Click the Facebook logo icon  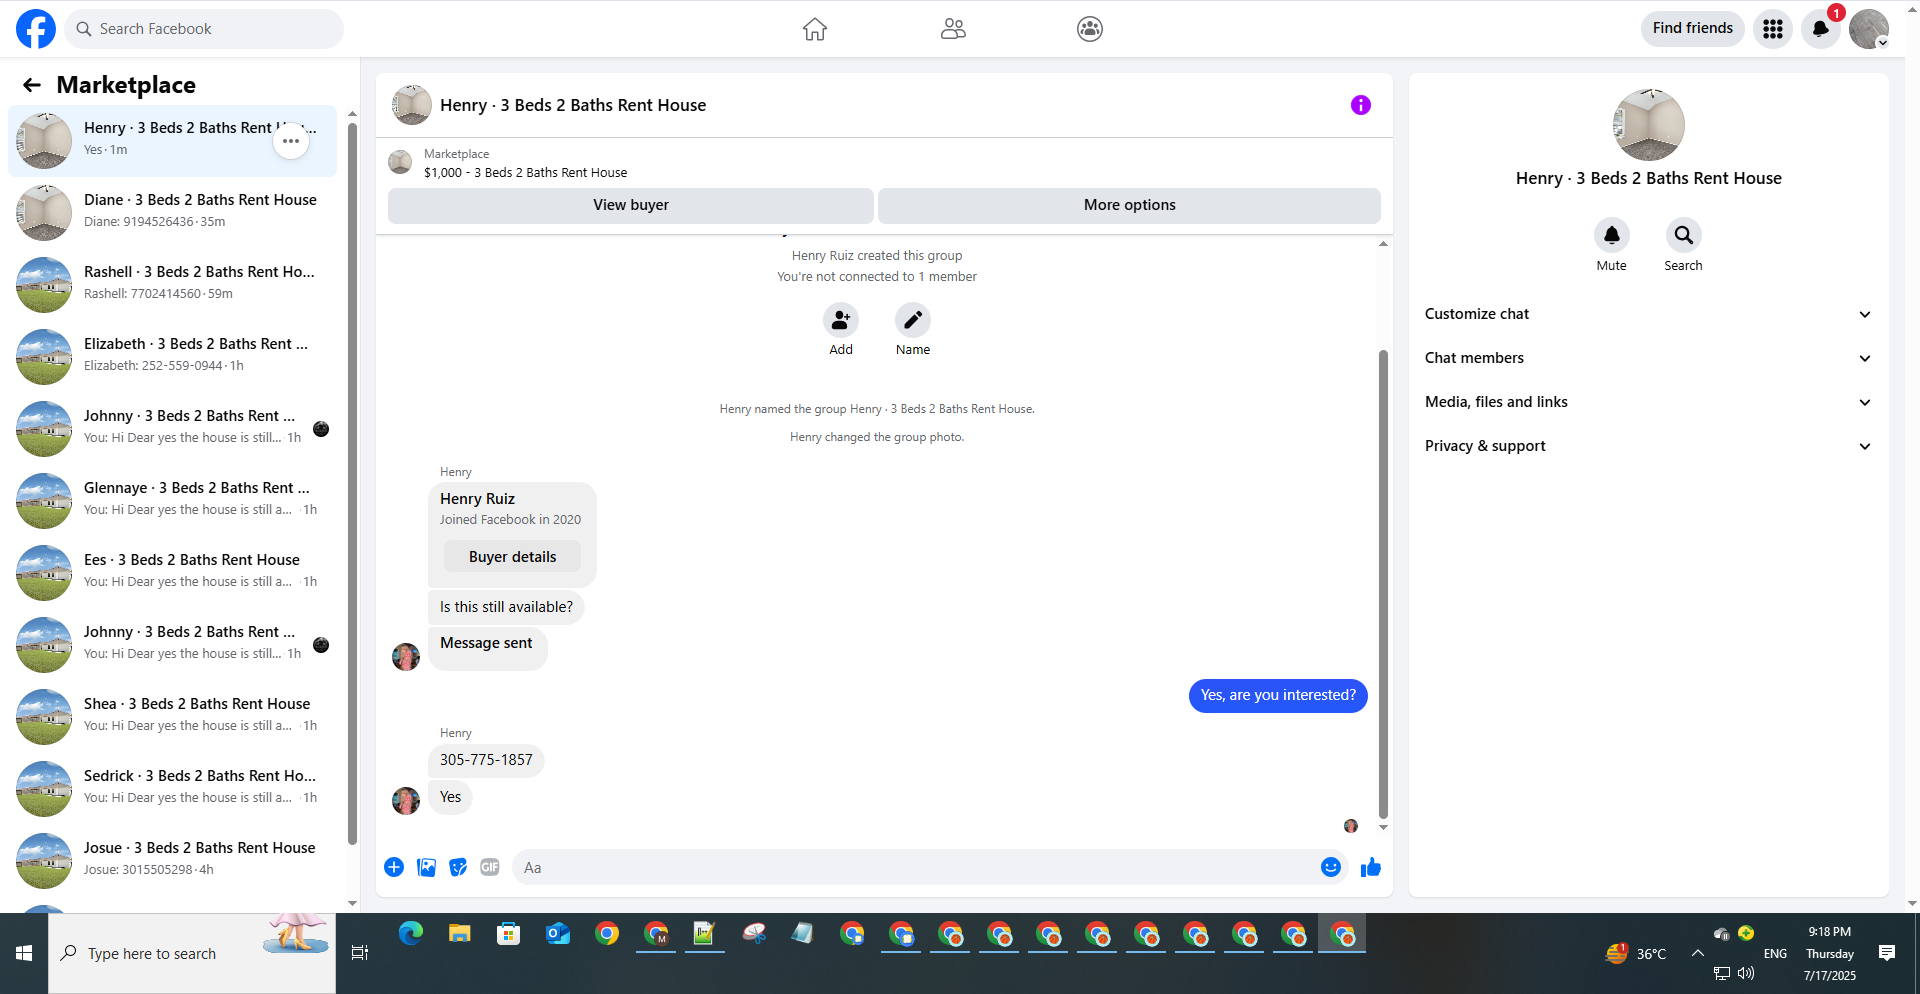36,29
